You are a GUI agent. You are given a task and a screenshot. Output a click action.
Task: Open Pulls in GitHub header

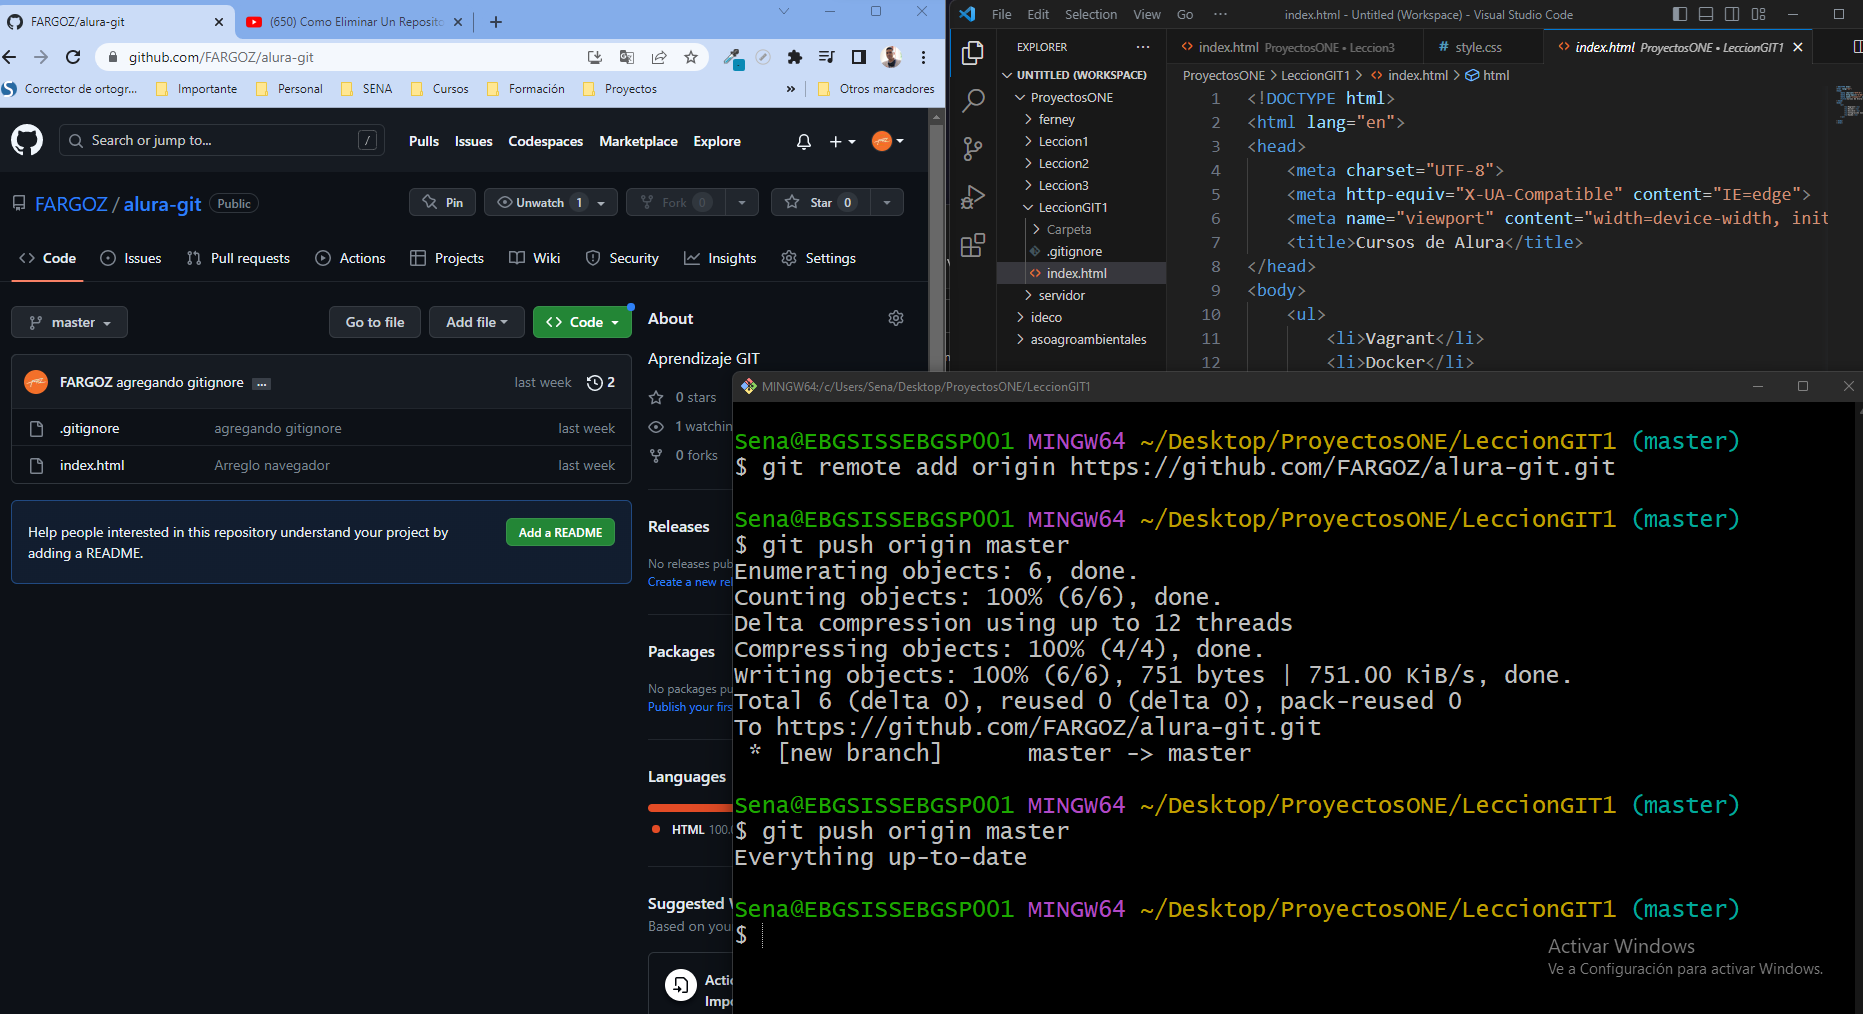(x=424, y=141)
